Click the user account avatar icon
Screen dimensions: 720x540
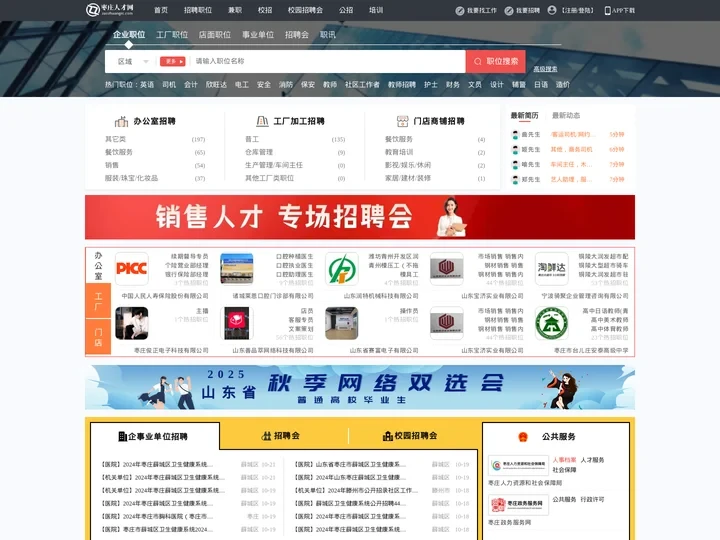pos(552,10)
